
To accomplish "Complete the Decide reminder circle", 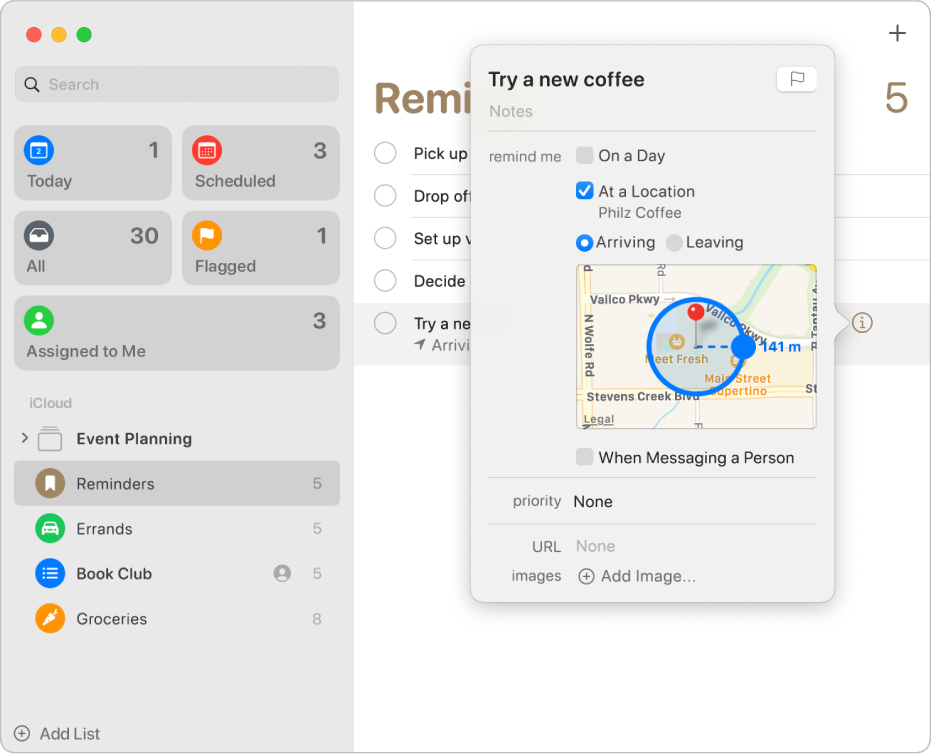I will 385,281.
